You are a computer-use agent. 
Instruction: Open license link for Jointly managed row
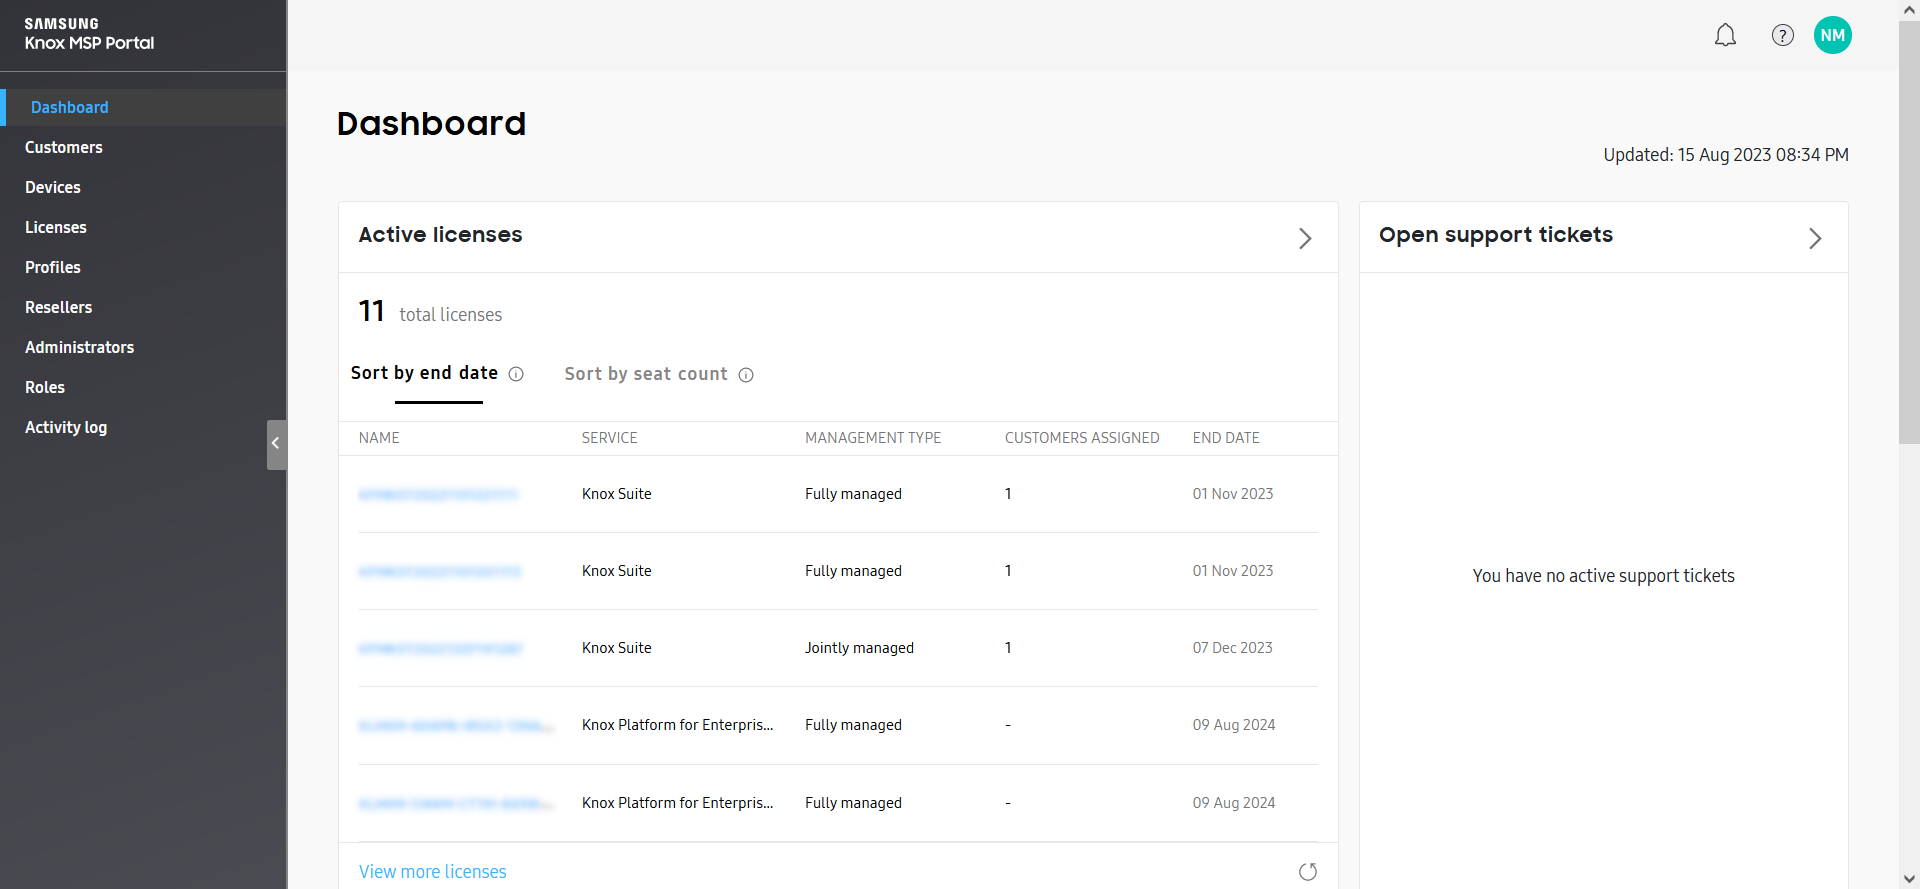[440, 648]
